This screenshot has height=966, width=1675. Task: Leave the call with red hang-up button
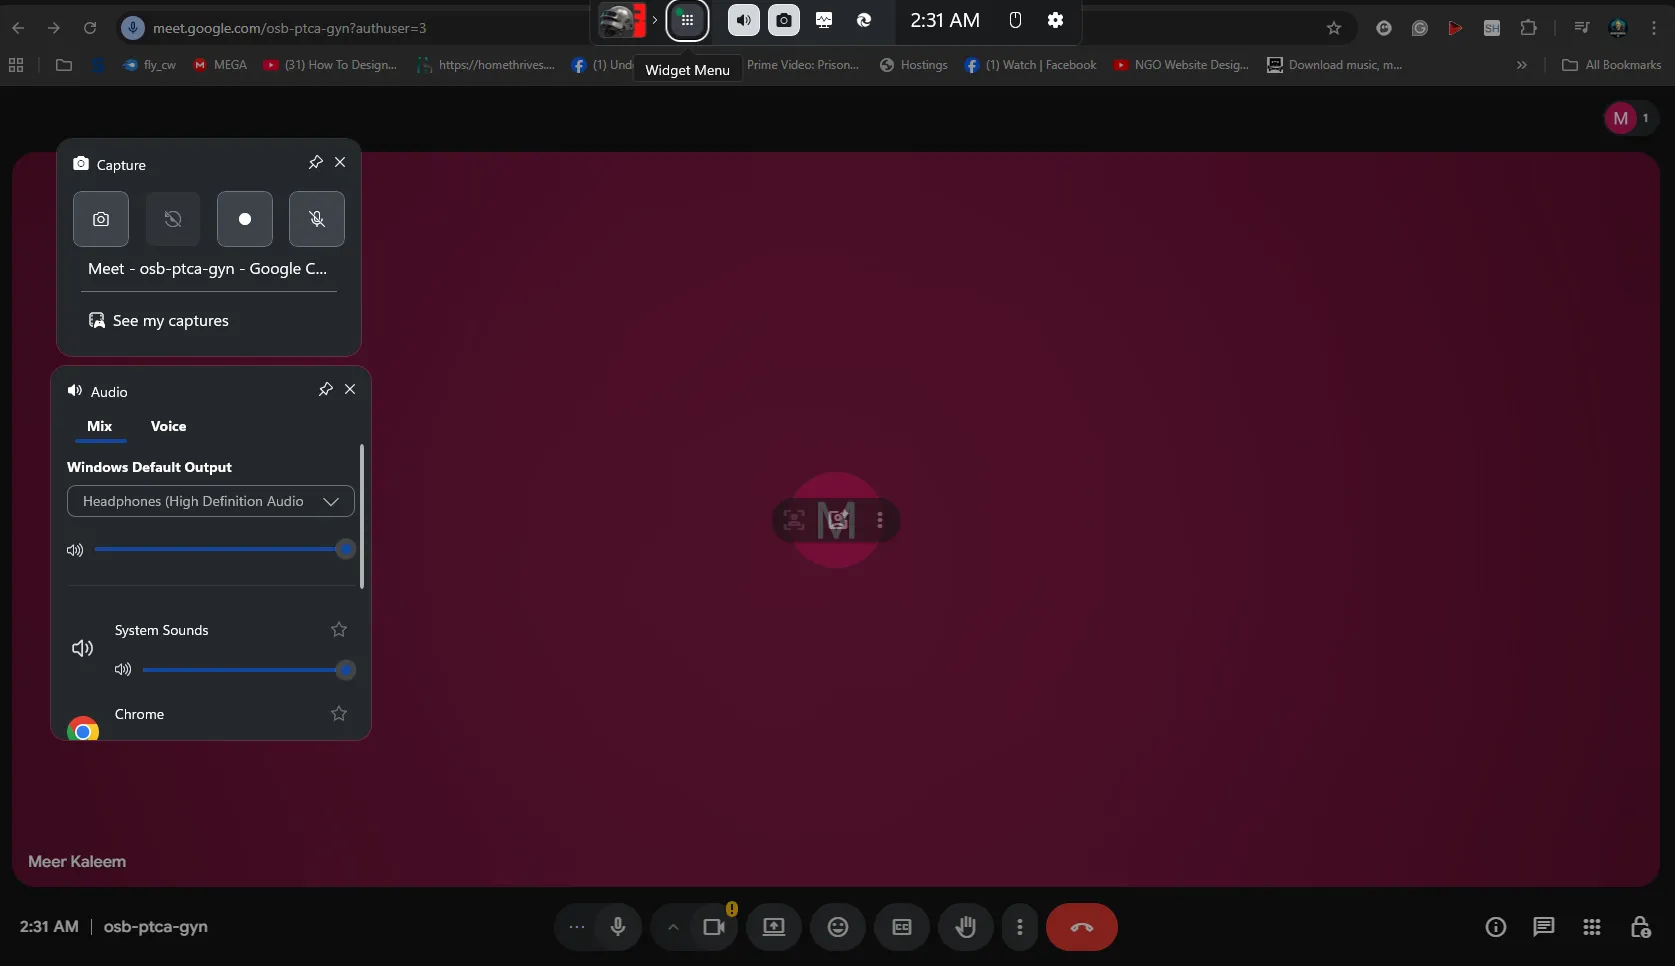click(1081, 927)
